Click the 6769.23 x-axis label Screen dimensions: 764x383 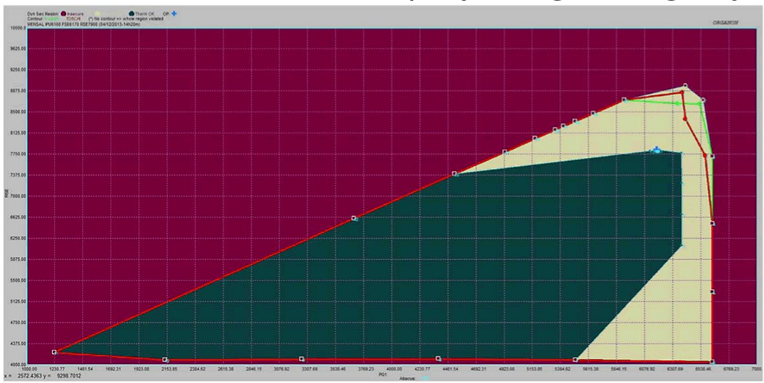[x=731, y=370]
